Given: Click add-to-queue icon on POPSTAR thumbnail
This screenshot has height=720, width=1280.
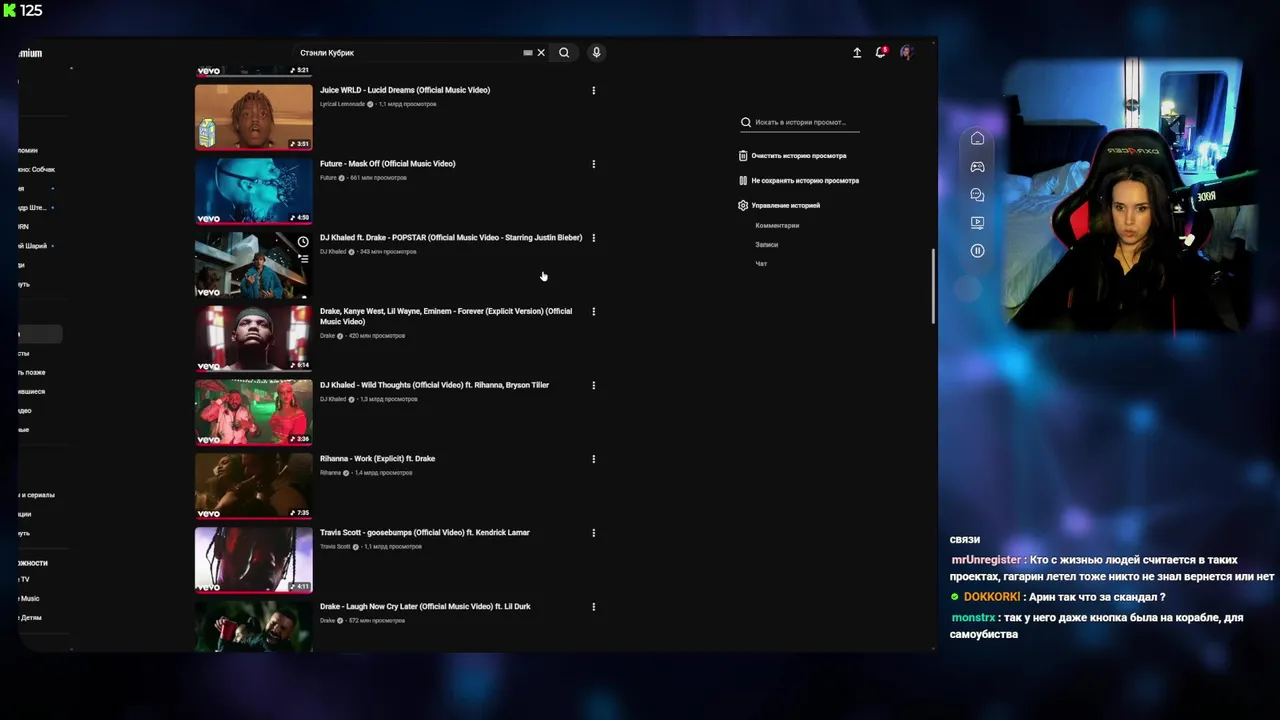Looking at the screenshot, I should [303, 257].
